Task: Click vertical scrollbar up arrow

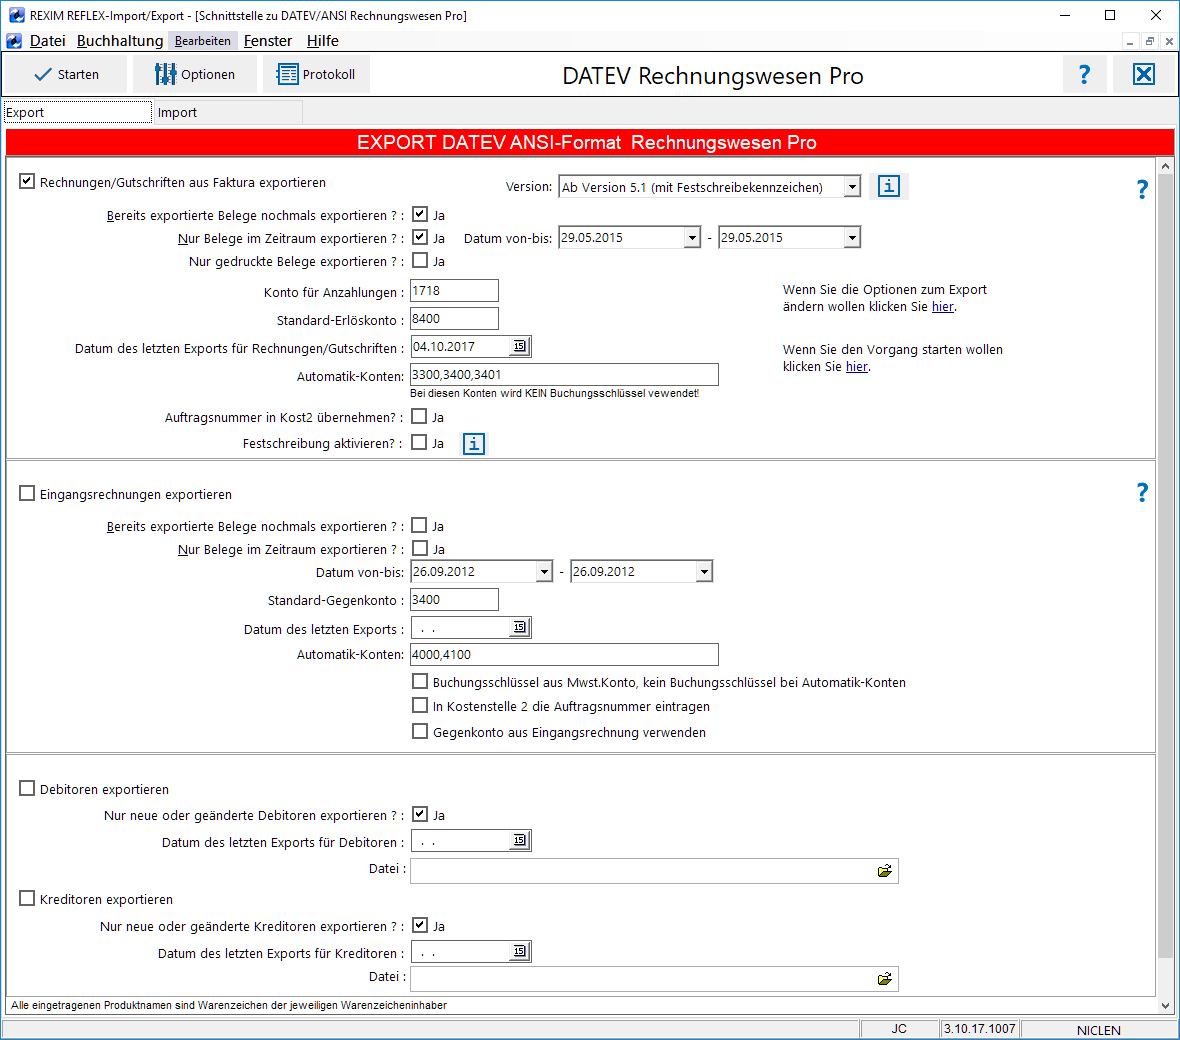Action: 1165,166
